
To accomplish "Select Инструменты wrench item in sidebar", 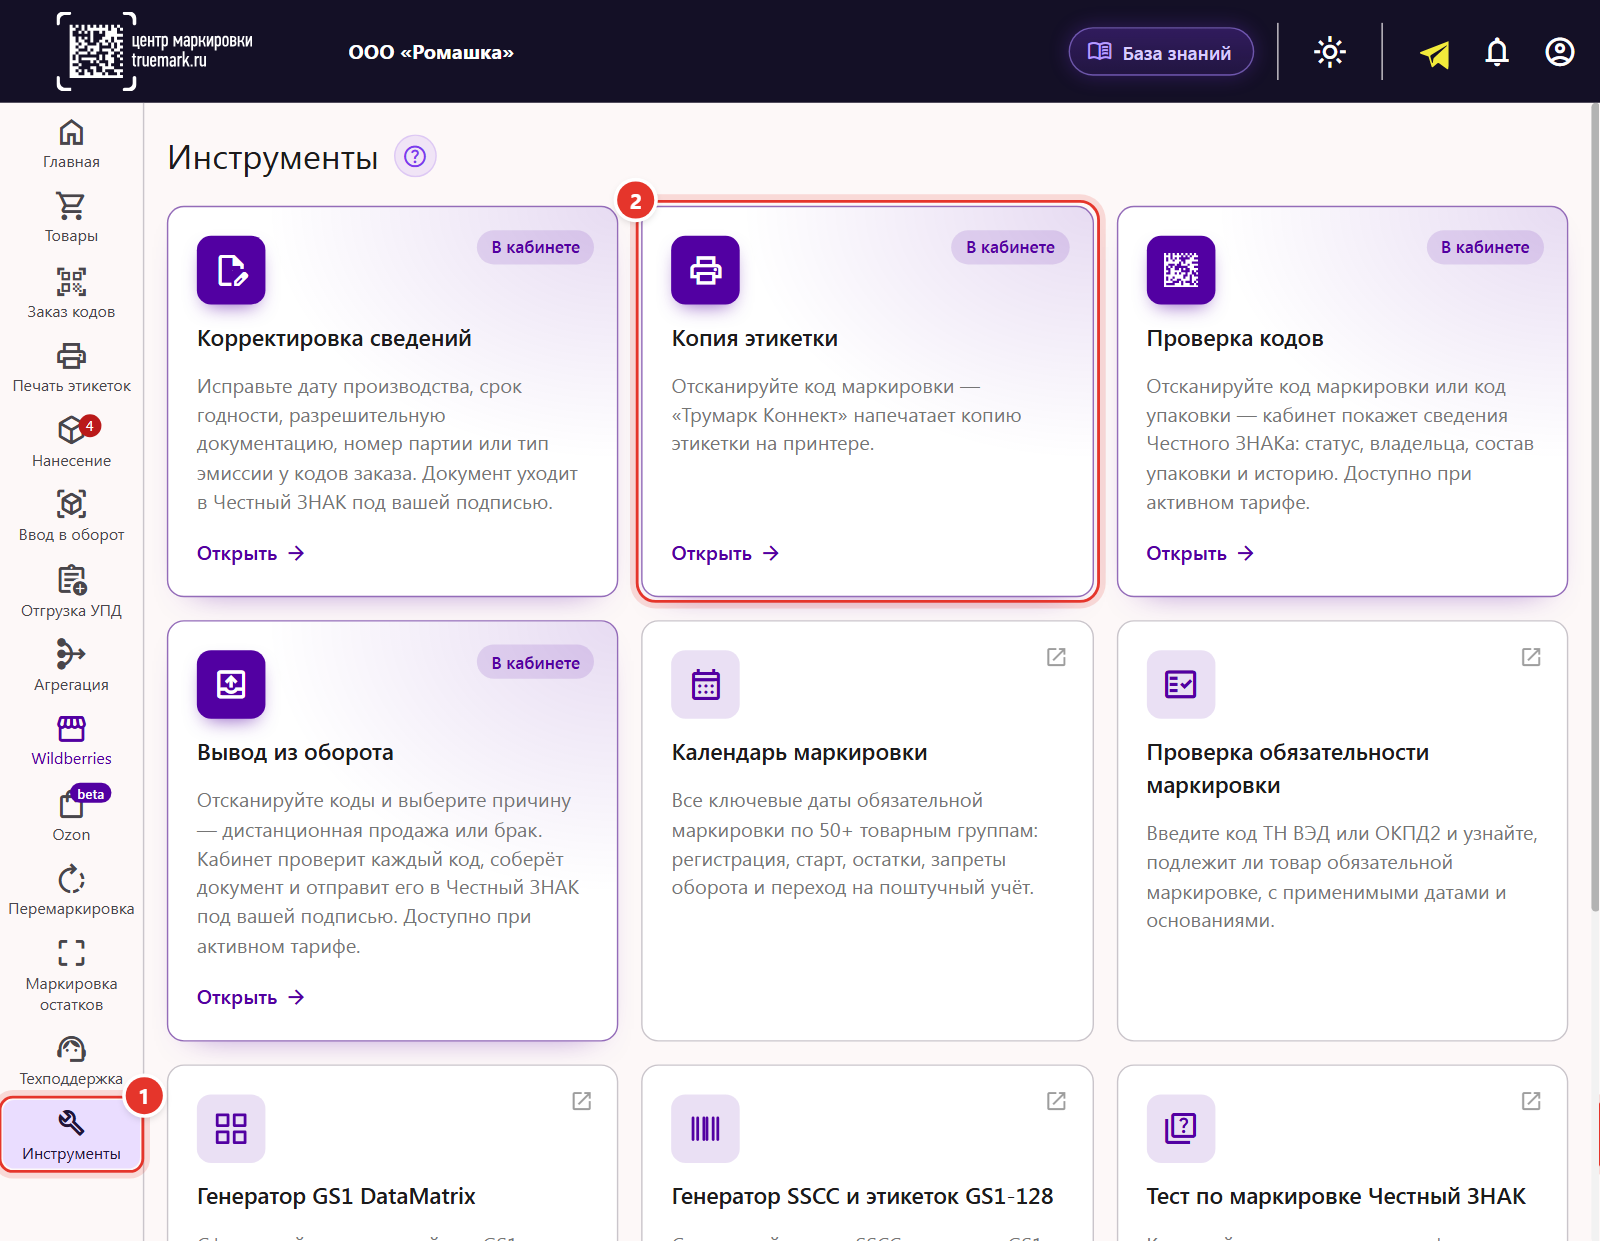I will [x=71, y=1134].
